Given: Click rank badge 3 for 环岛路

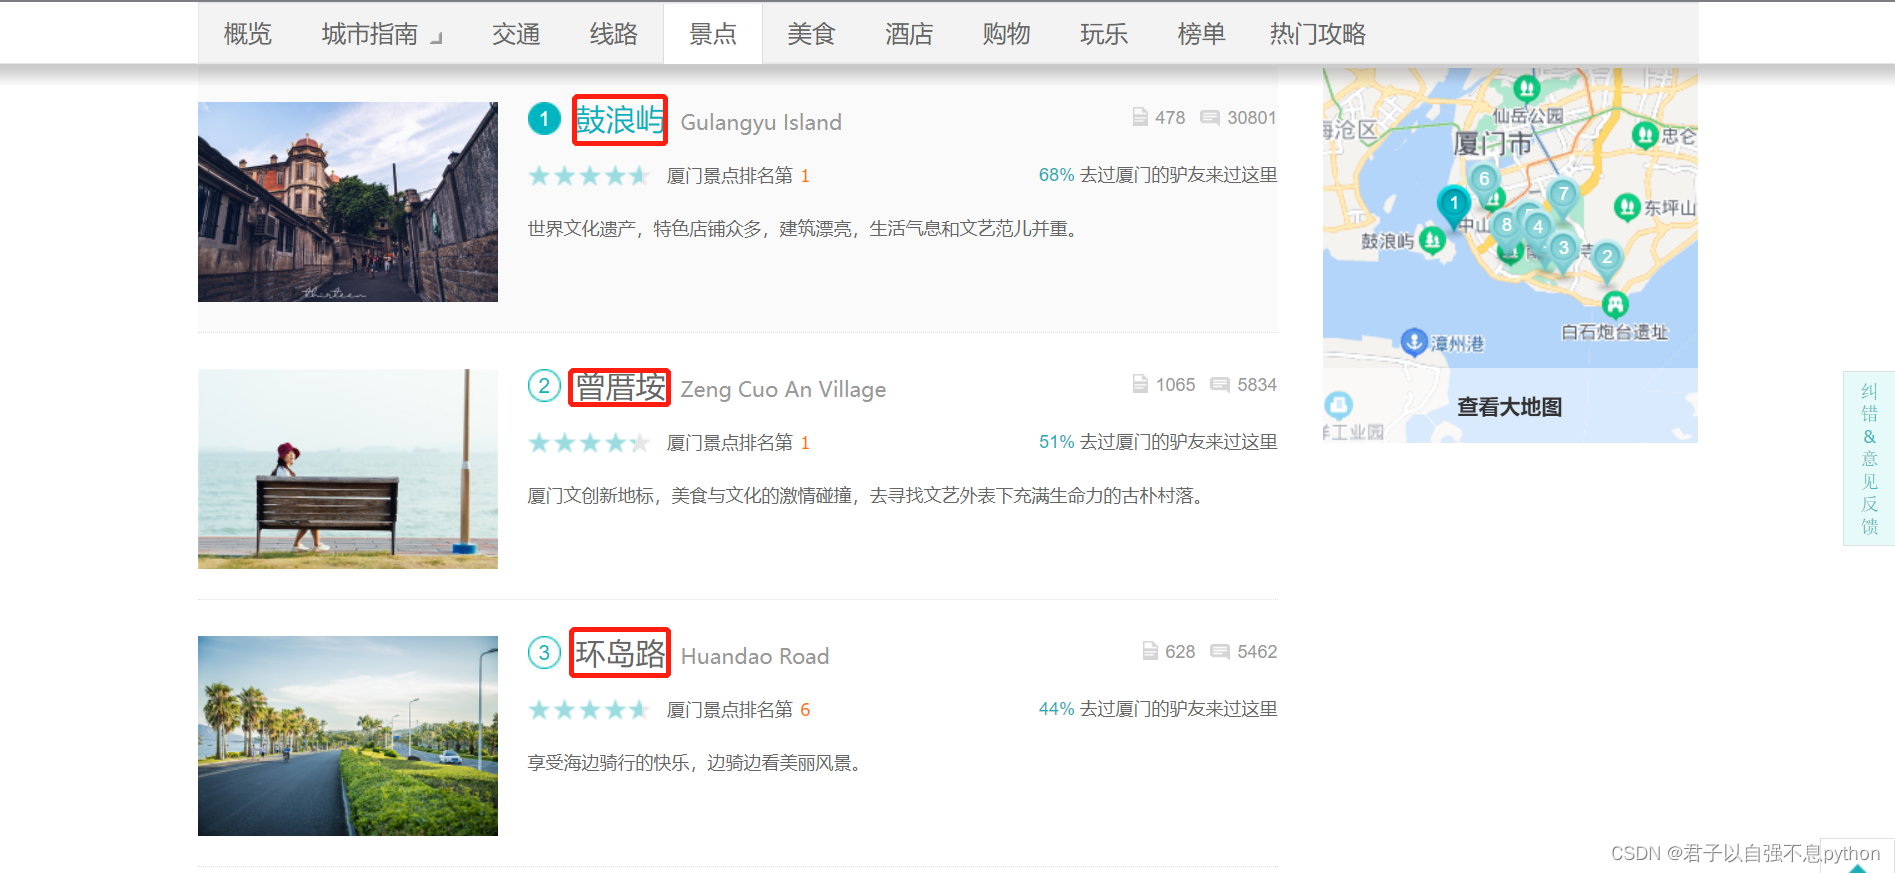Looking at the screenshot, I should (x=544, y=653).
